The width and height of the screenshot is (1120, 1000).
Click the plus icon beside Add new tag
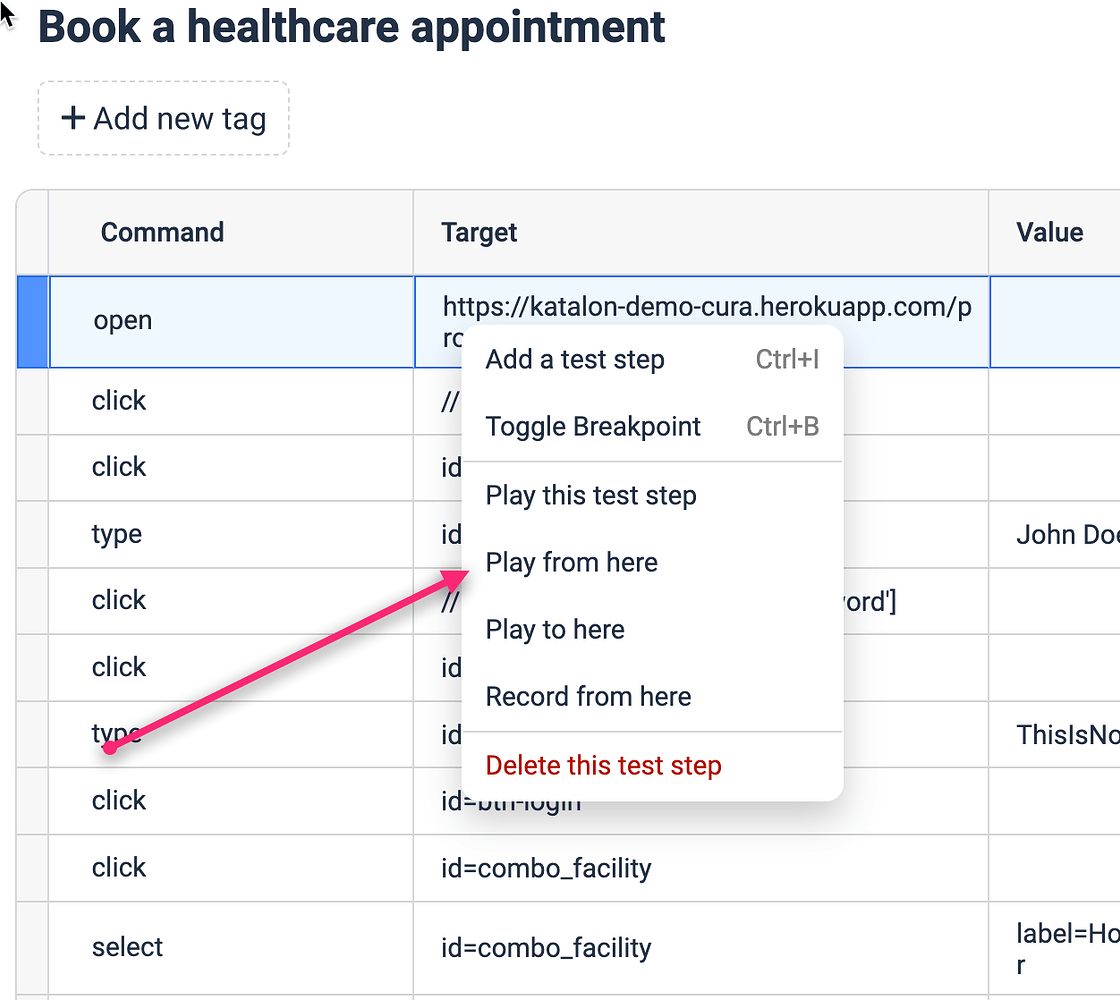[x=72, y=118]
